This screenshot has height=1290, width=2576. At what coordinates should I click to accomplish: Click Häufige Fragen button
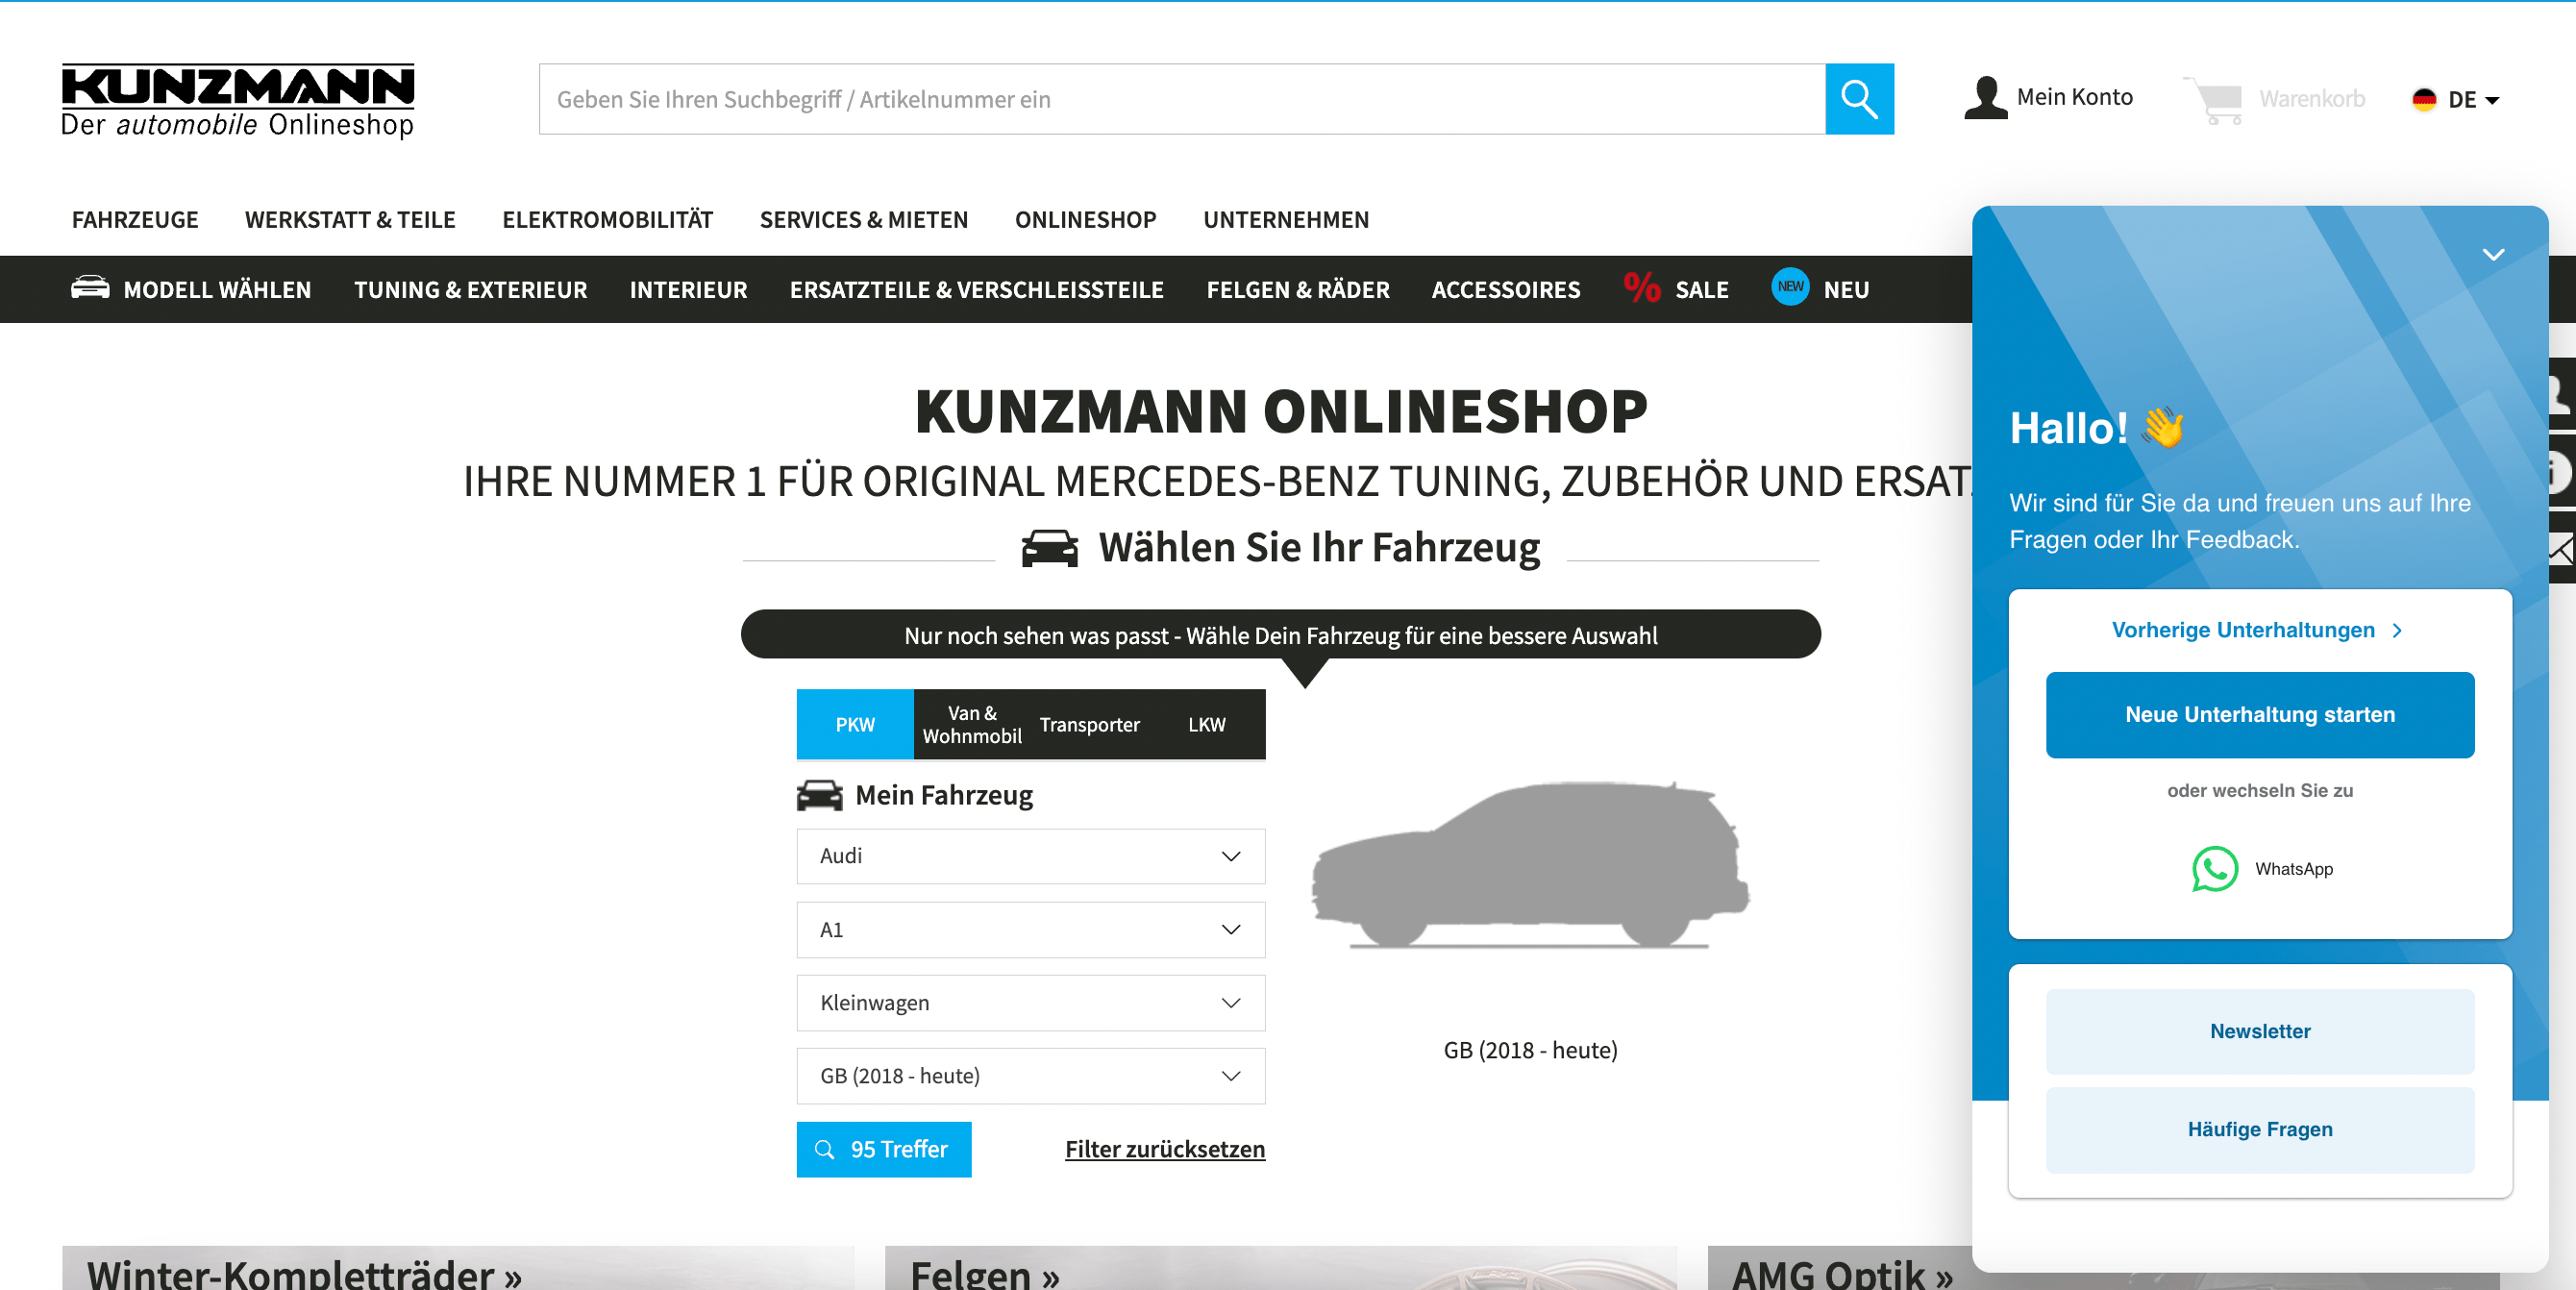tap(2259, 1129)
